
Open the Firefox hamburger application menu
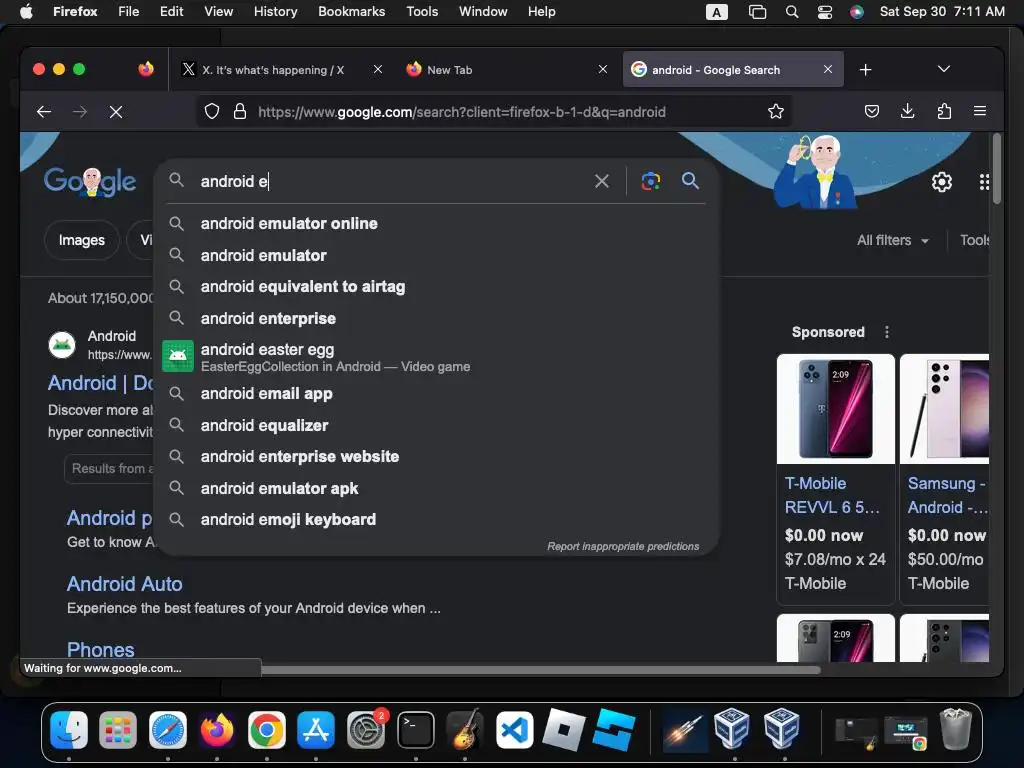(x=980, y=112)
